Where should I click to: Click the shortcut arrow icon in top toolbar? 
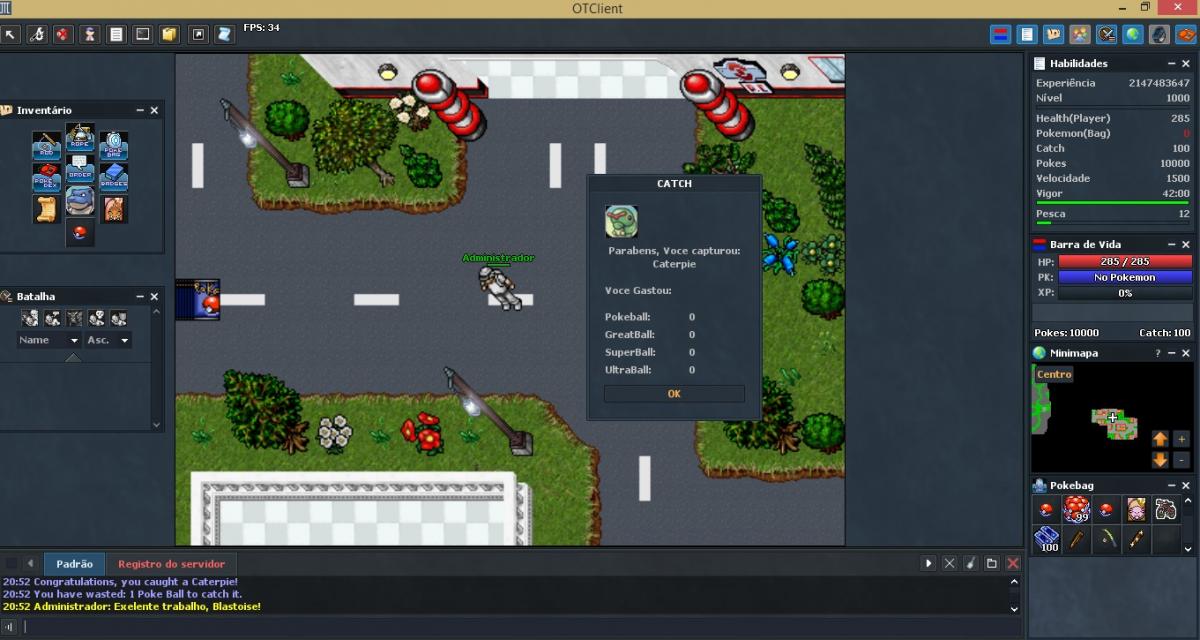tap(198, 34)
